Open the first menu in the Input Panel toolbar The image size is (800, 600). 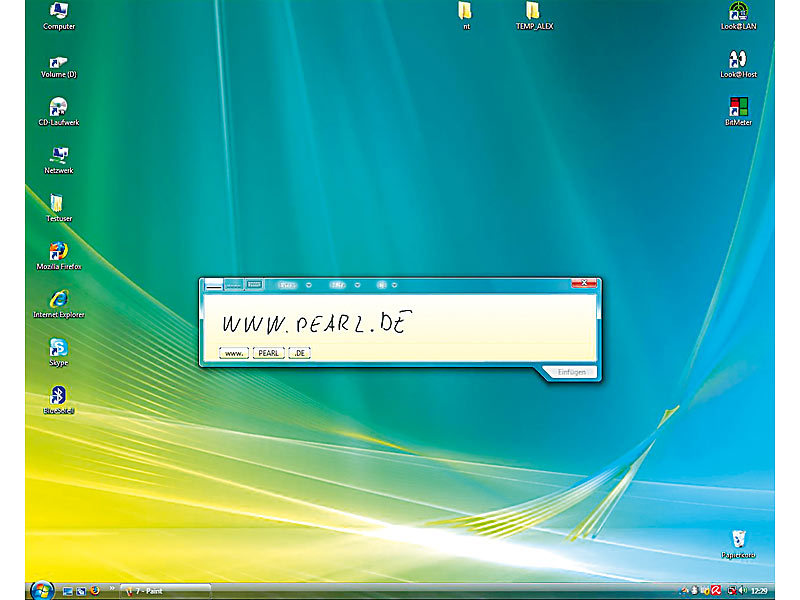point(287,285)
